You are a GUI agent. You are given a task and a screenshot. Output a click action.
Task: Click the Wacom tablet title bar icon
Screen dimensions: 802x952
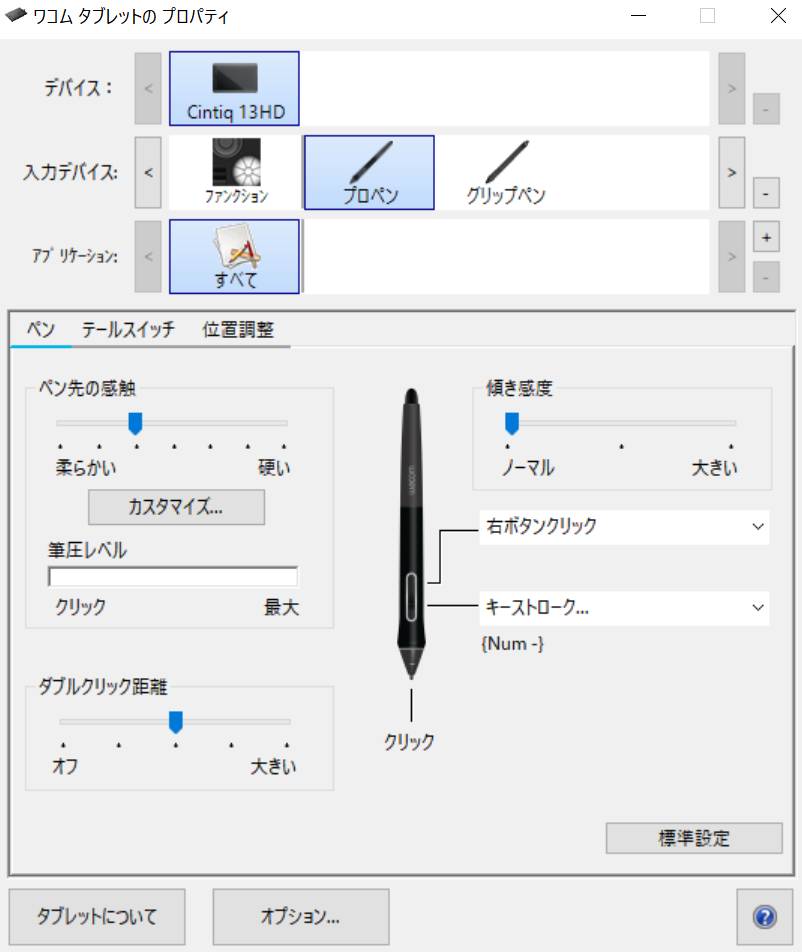coord(16,15)
